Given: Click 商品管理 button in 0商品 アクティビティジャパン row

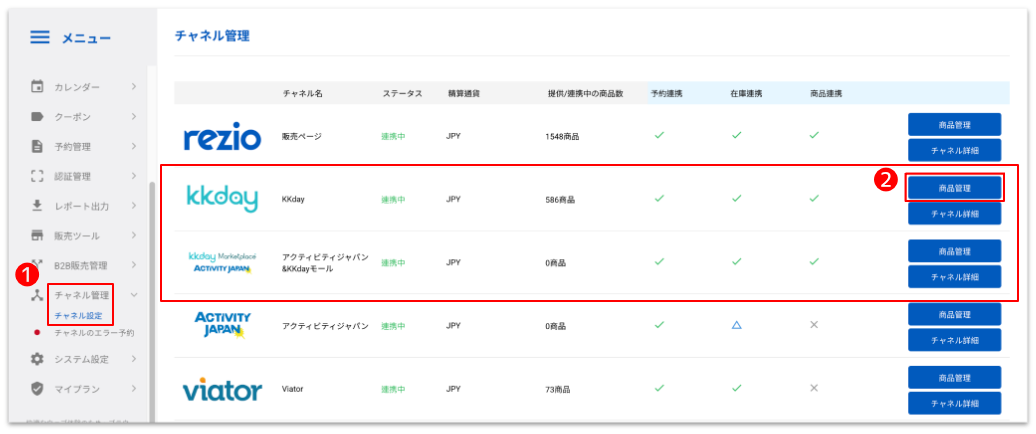Looking at the screenshot, I should tap(954, 314).
